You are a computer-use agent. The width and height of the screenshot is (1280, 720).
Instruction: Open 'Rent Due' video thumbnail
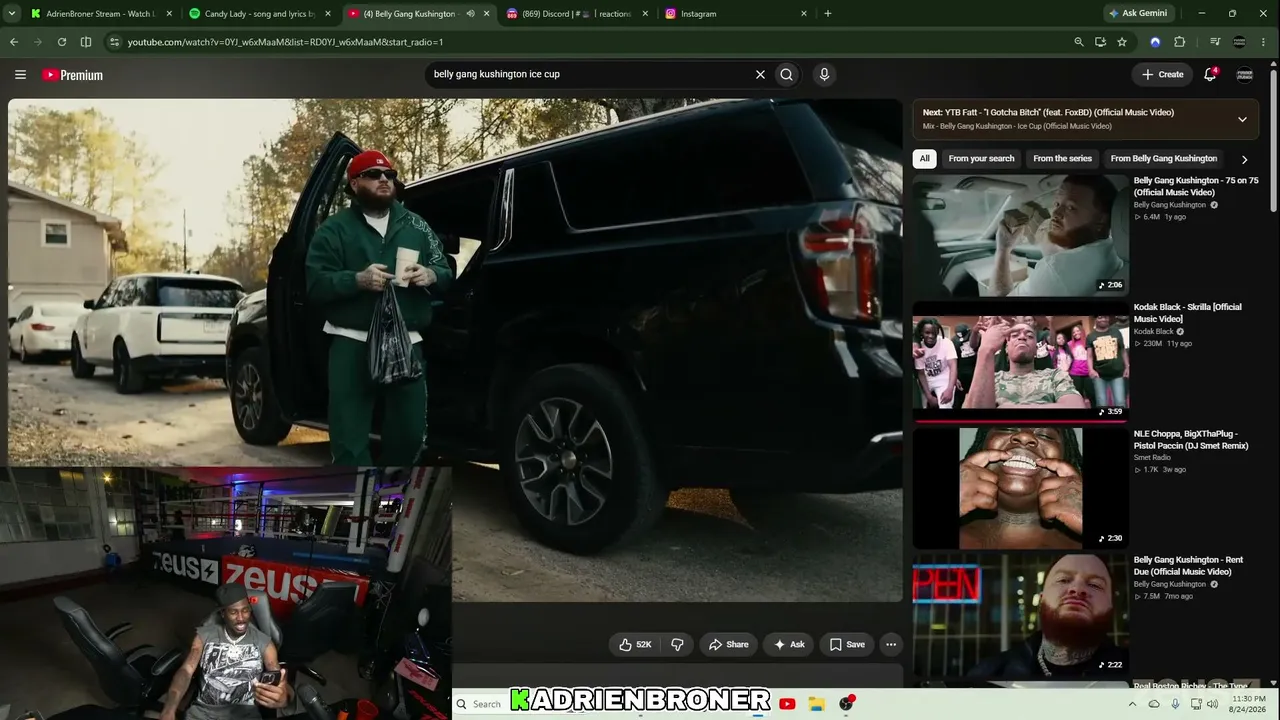[x=1020, y=615]
